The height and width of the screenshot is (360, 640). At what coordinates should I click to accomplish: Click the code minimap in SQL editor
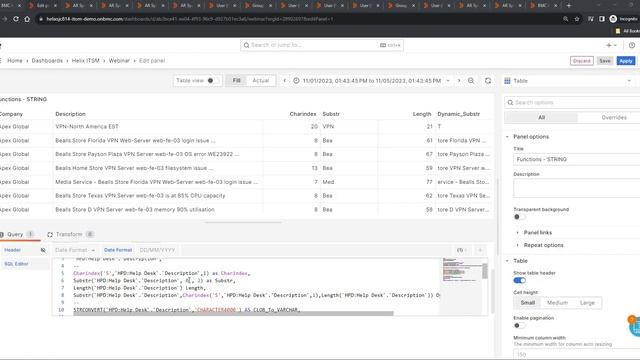(x=462, y=270)
